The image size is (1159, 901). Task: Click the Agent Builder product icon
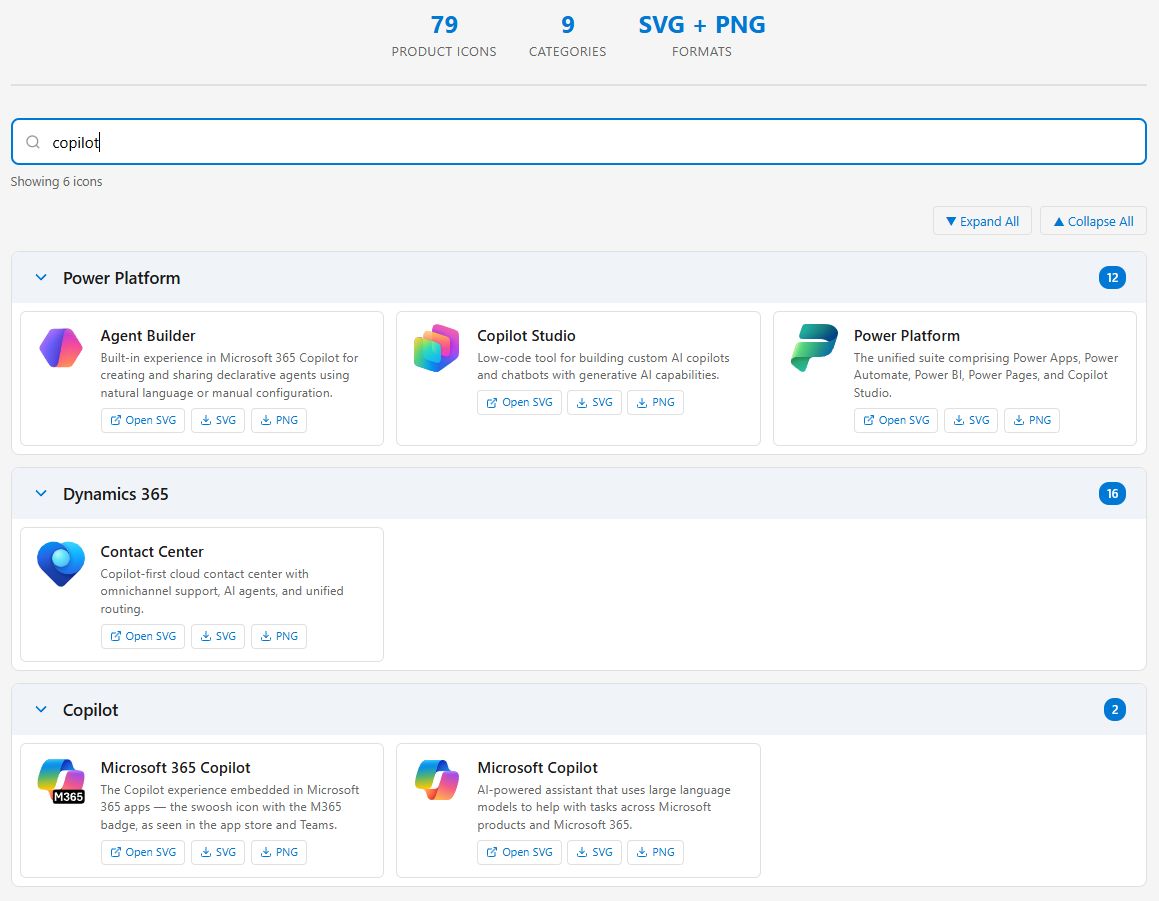pyautogui.click(x=61, y=348)
